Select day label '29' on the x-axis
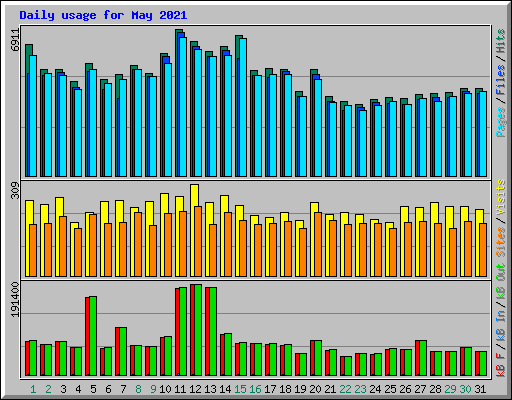 point(450,389)
